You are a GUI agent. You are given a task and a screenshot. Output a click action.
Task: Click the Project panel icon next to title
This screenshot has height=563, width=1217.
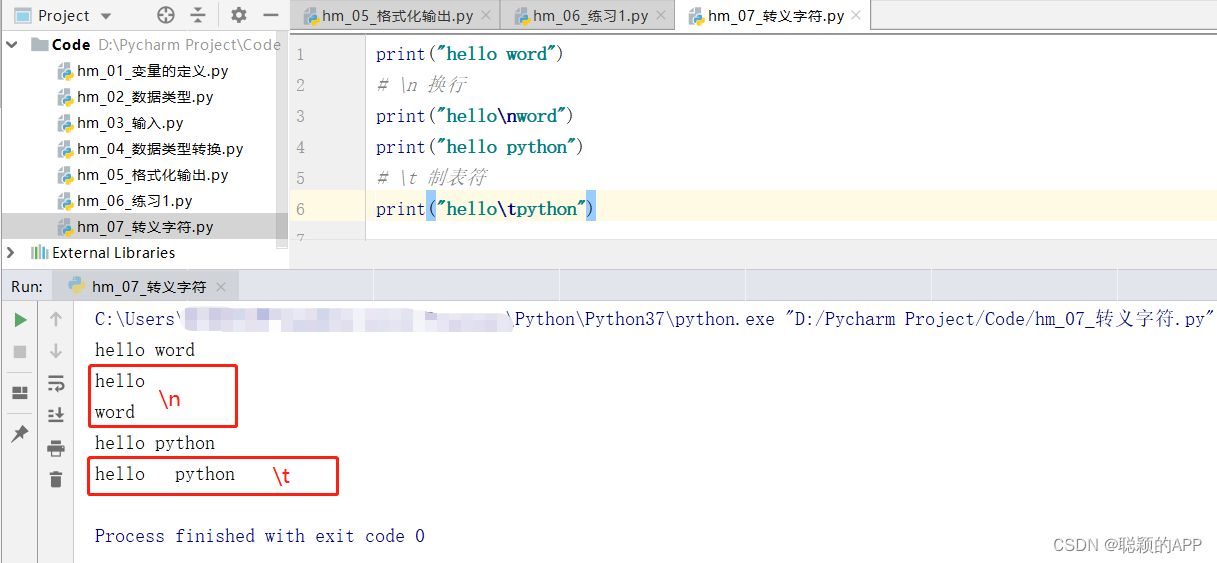21,16
